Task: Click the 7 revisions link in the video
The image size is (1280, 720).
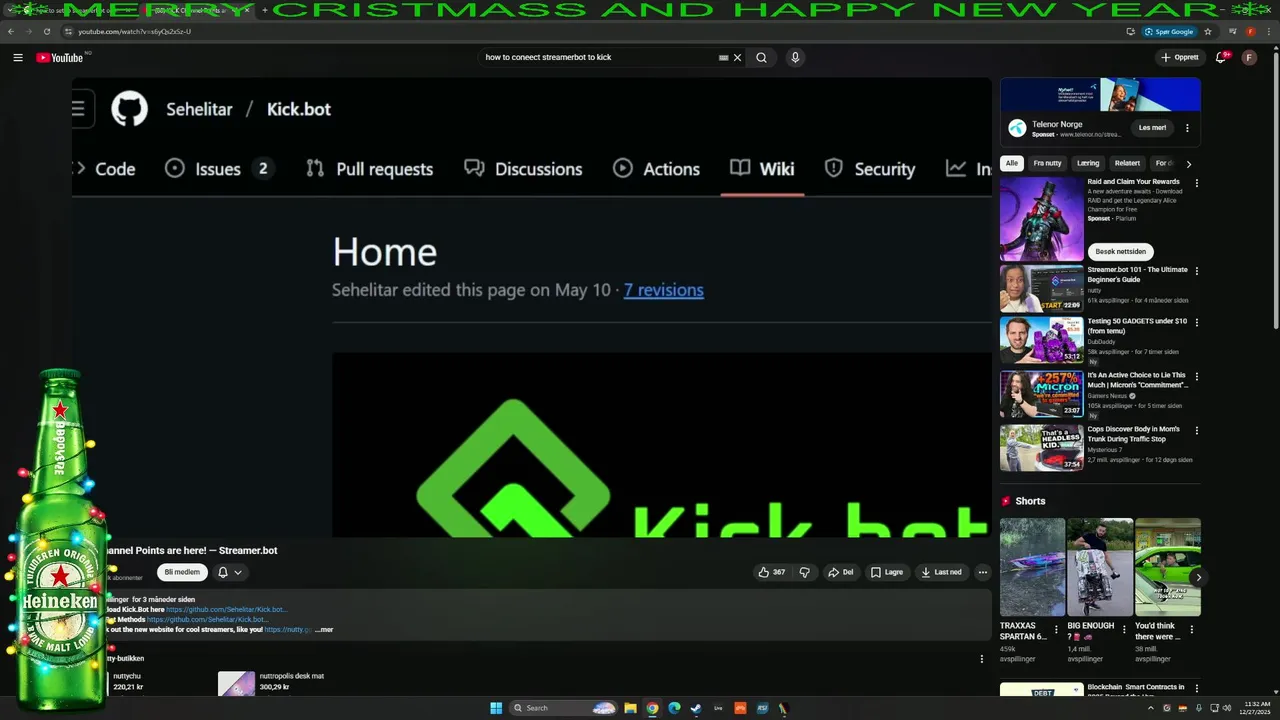Action: [x=664, y=290]
